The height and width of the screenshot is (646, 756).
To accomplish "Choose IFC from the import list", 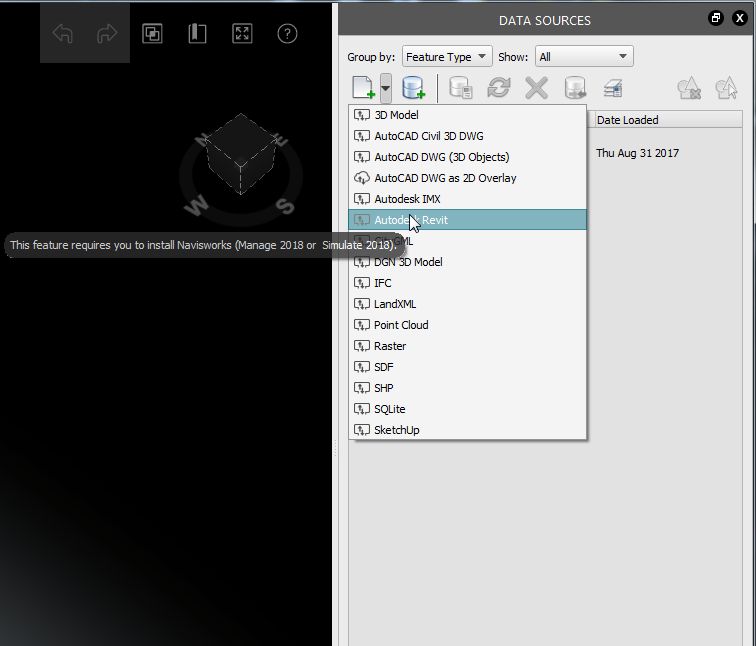I will [467, 283].
